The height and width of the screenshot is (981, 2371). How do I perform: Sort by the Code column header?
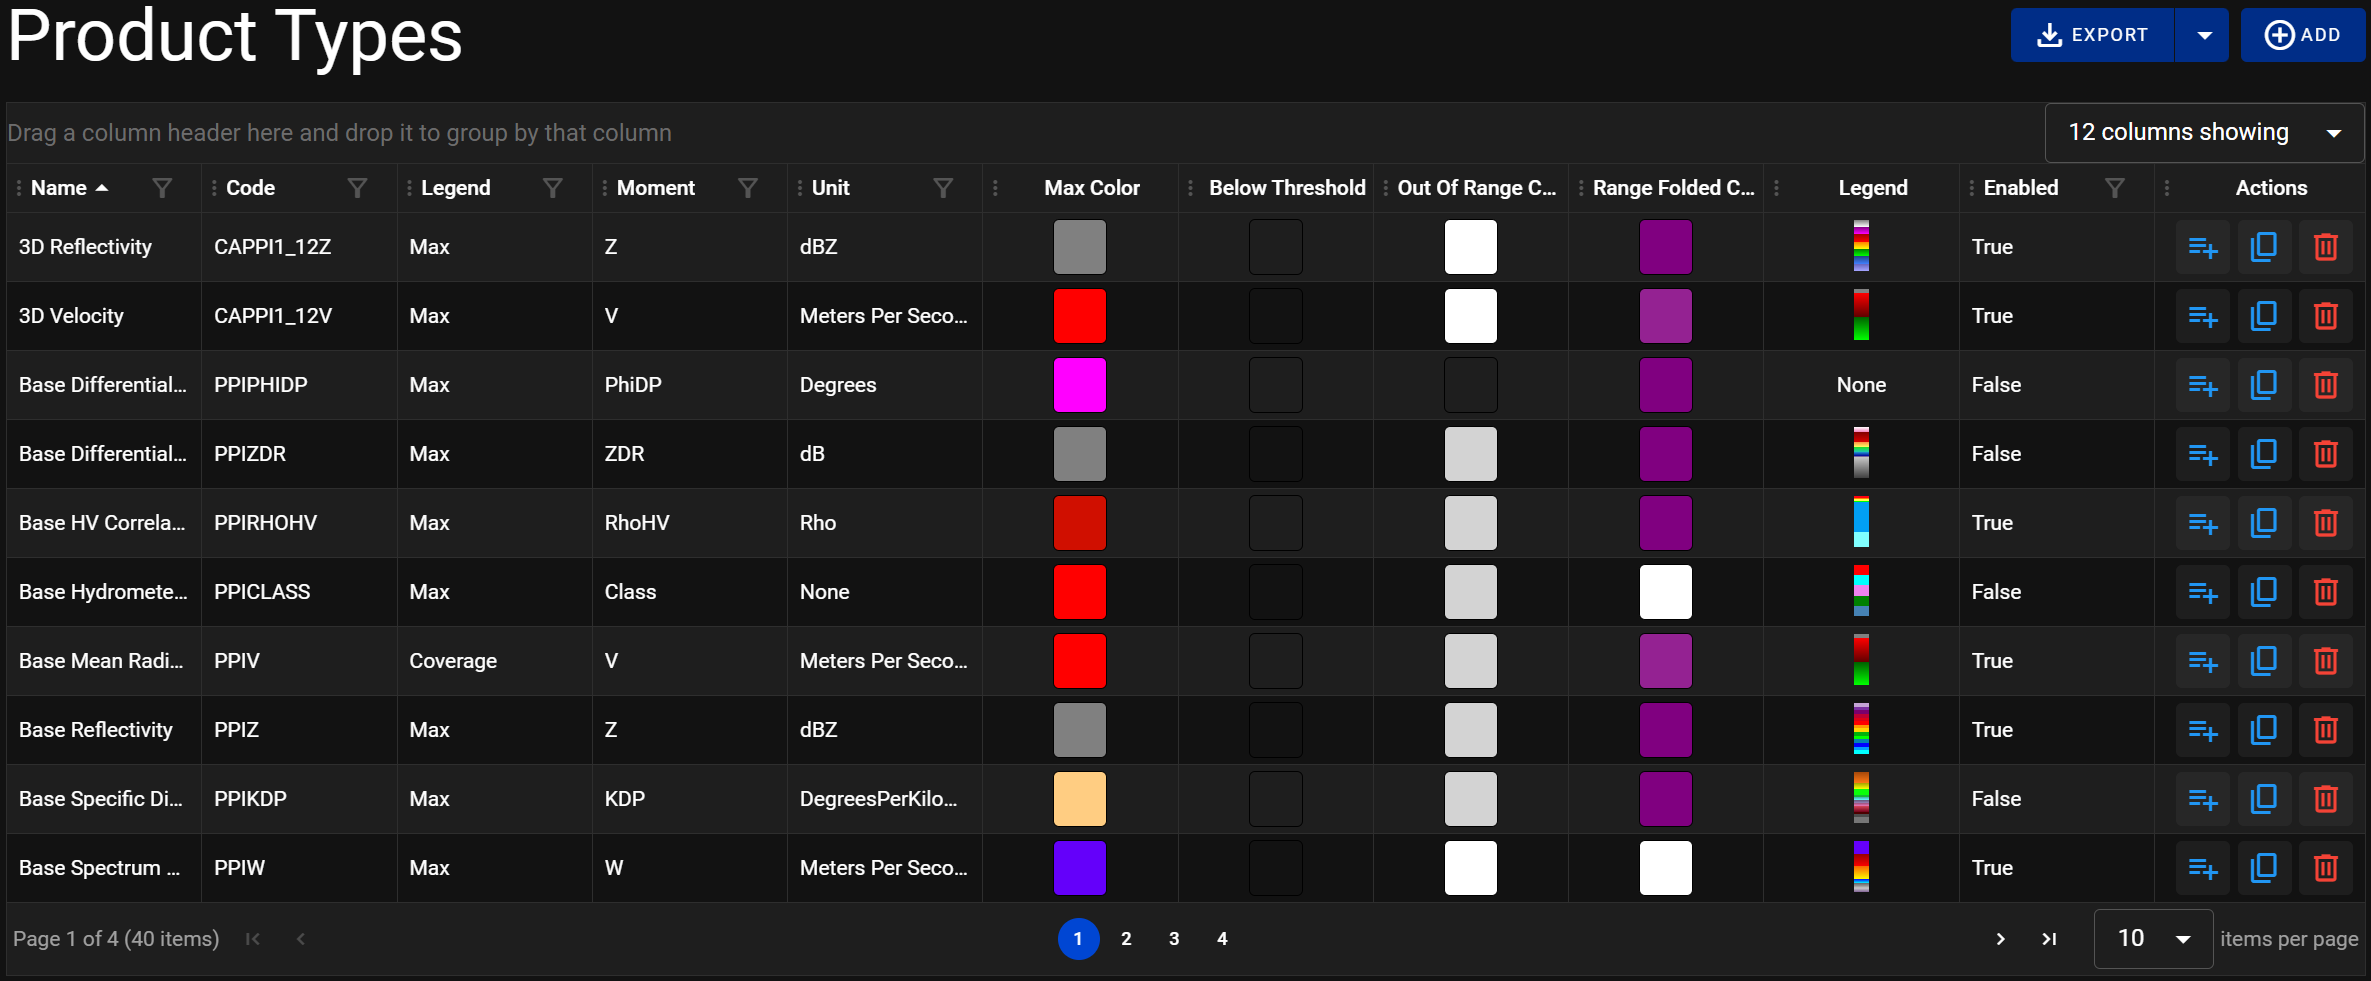coord(250,188)
